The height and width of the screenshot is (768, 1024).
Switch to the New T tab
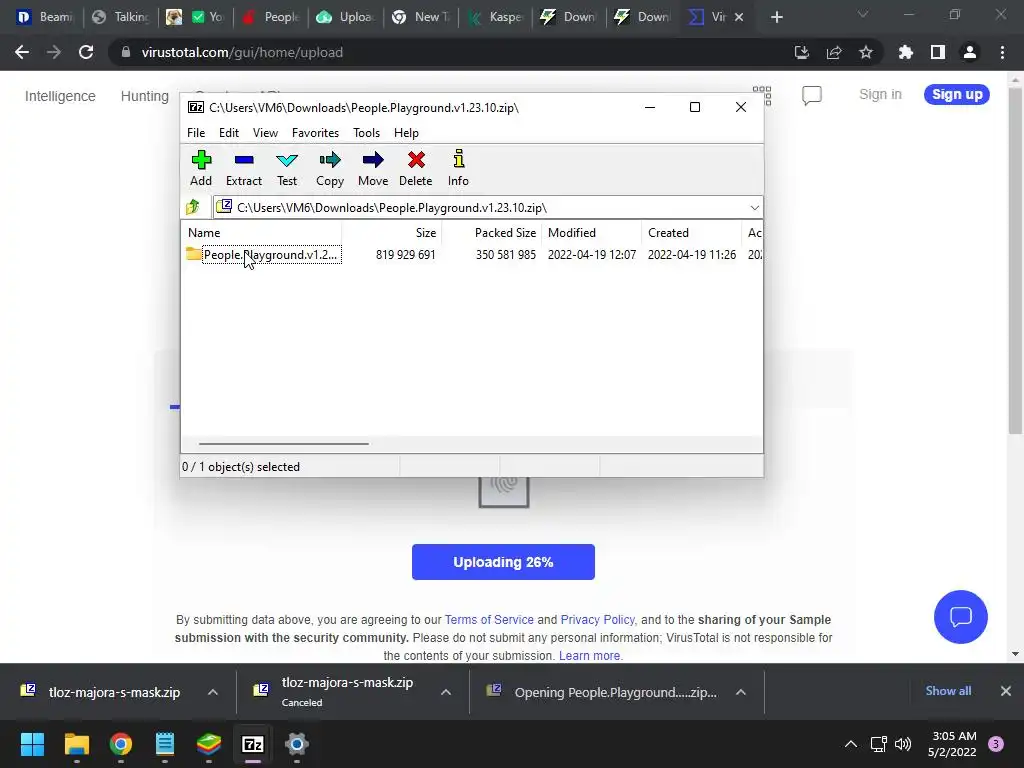click(421, 17)
